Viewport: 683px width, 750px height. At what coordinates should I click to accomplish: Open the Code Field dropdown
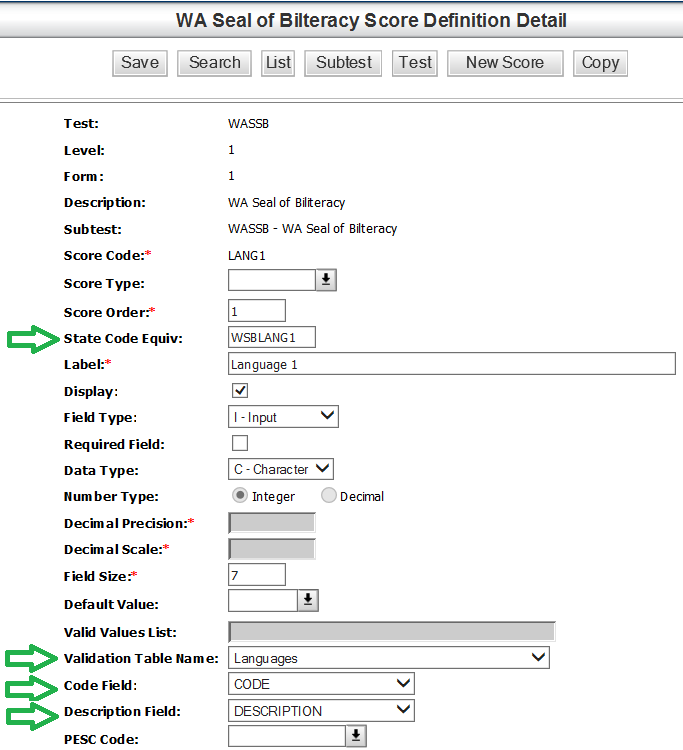tap(321, 684)
